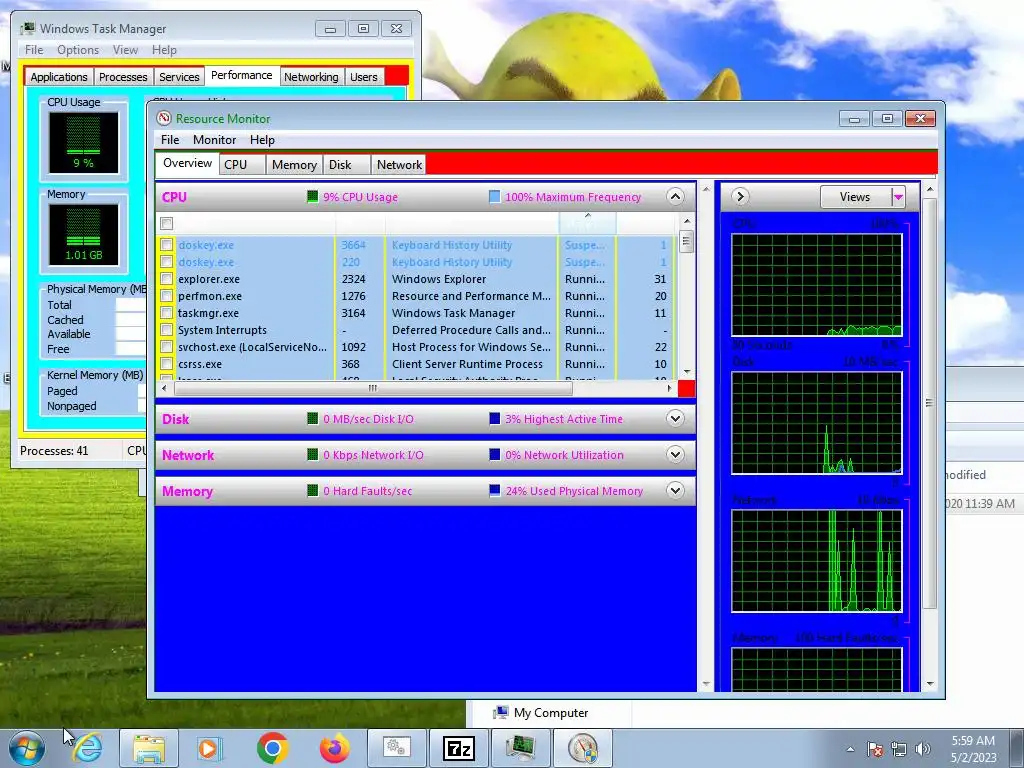Viewport: 1024px width, 768px height.
Task: Check the doskey.exe PID 220 checkbox
Action: [x=167, y=262]
